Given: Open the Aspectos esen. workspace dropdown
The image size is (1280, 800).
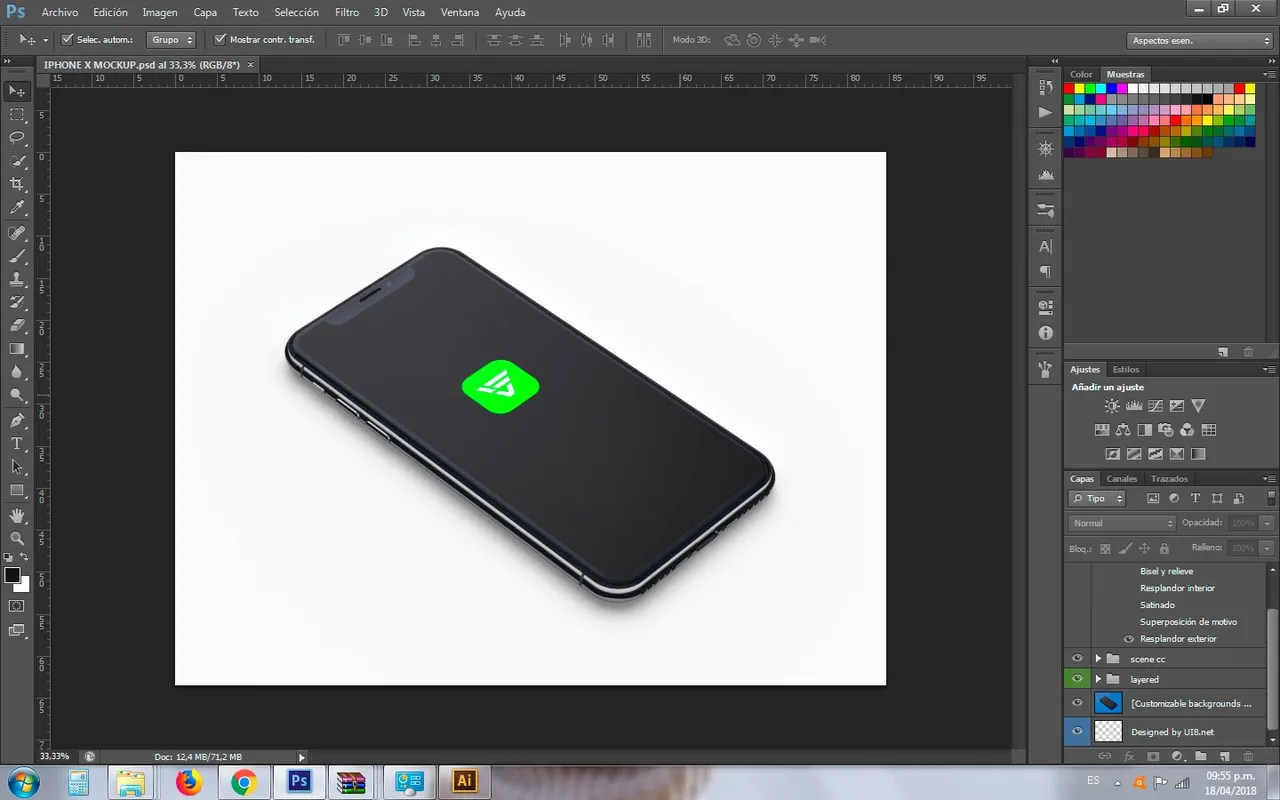Looking at the screenshot, I should tap(1199, 41).
